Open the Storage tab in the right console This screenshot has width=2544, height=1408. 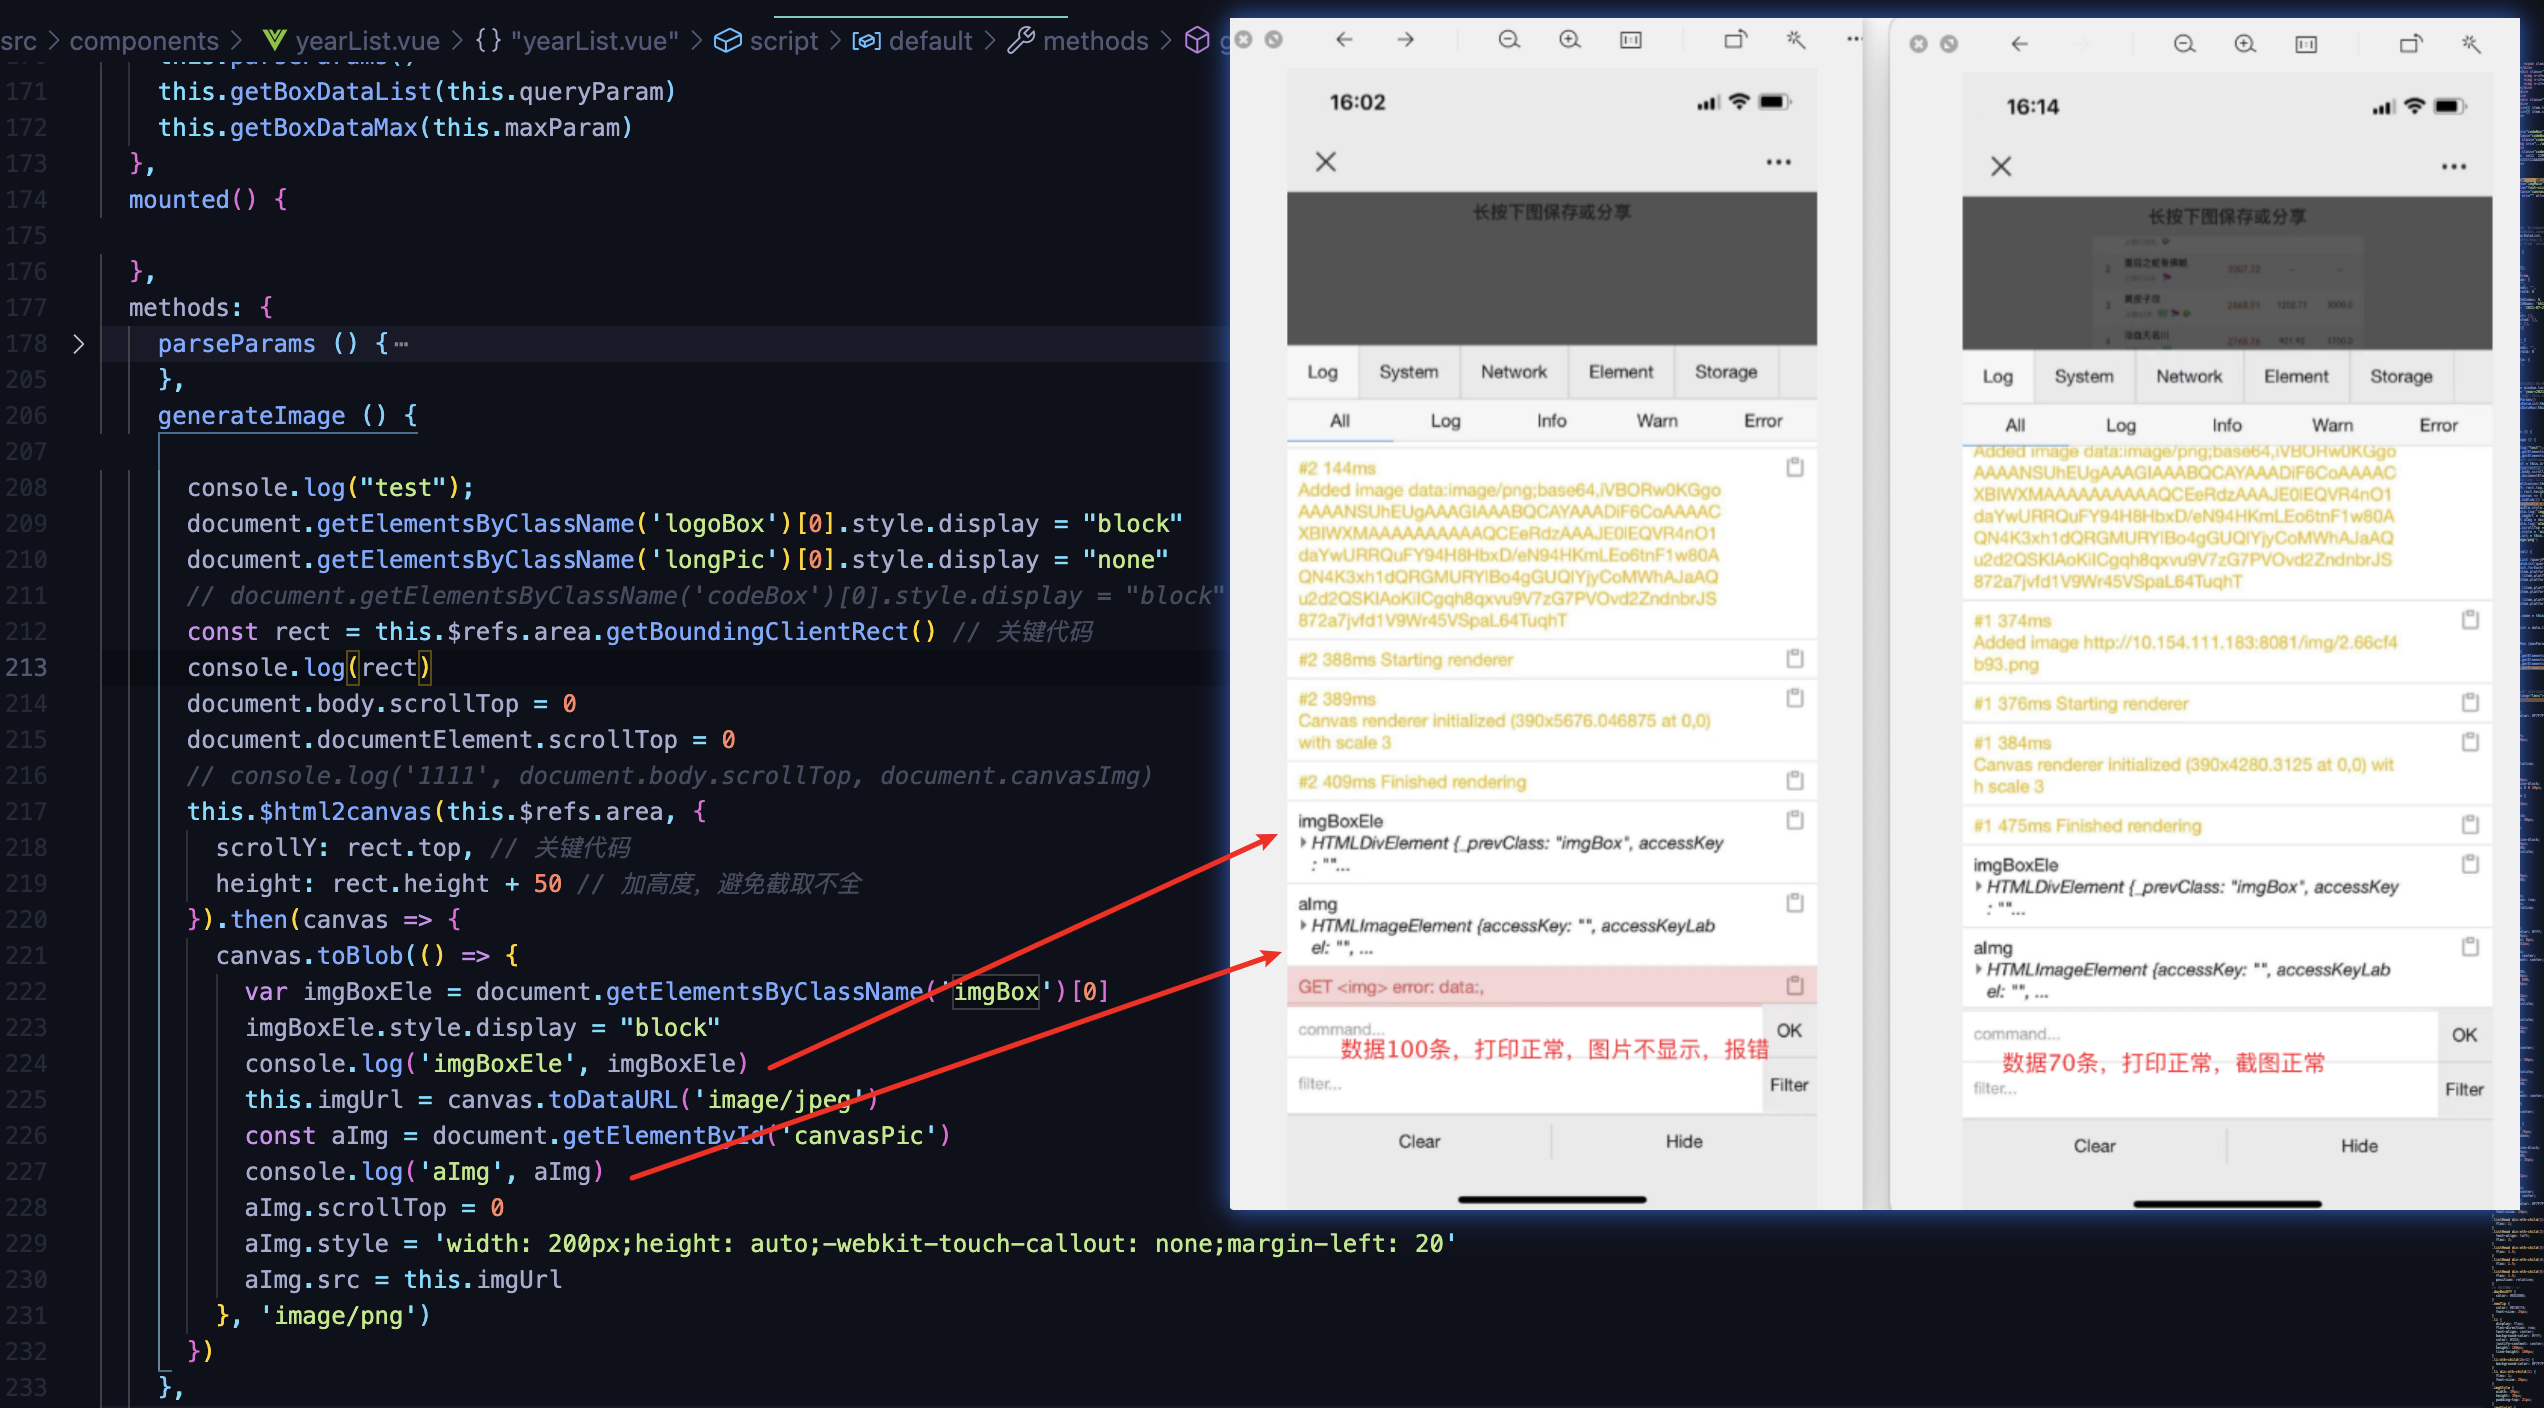click(2401, 376)
